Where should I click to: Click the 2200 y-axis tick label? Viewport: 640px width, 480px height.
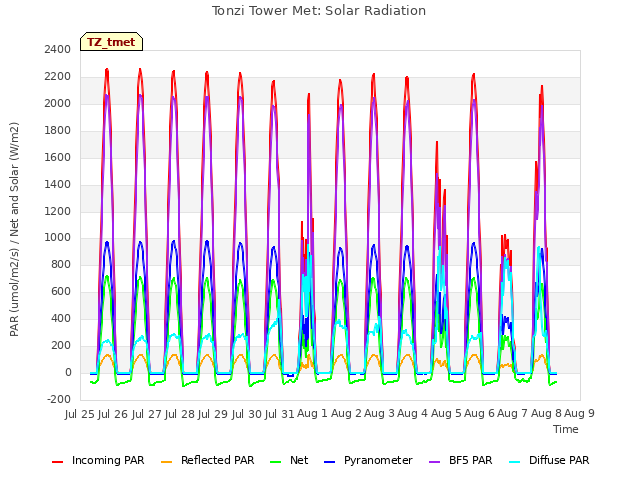pos(58,77)
